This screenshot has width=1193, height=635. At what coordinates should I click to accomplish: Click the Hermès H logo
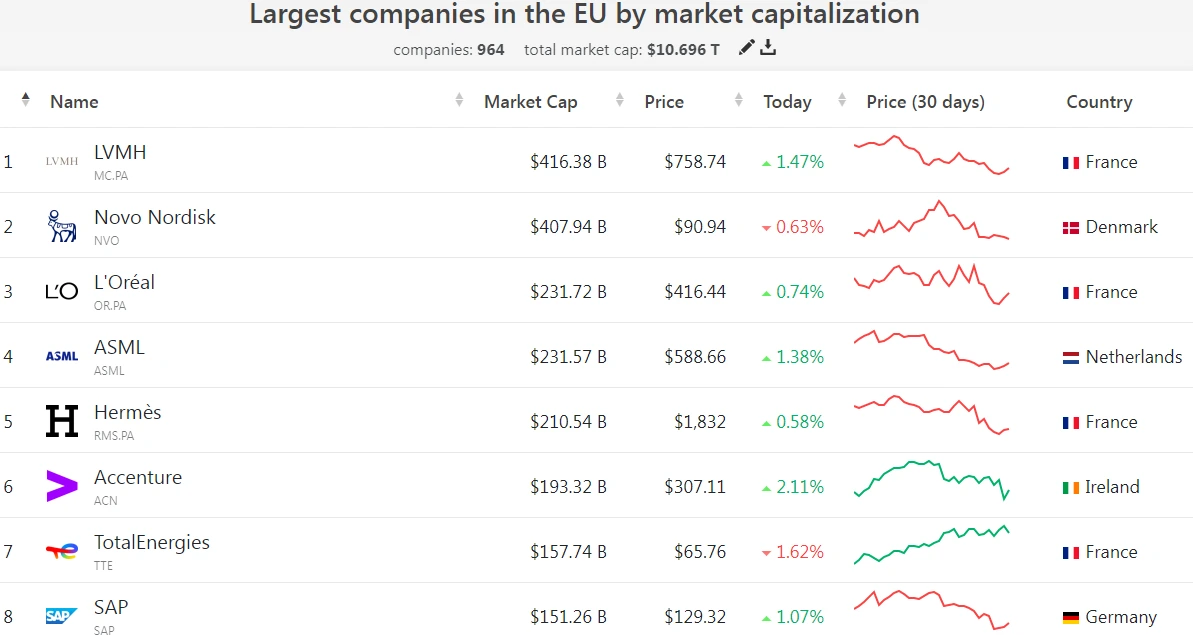pos(62,420)
